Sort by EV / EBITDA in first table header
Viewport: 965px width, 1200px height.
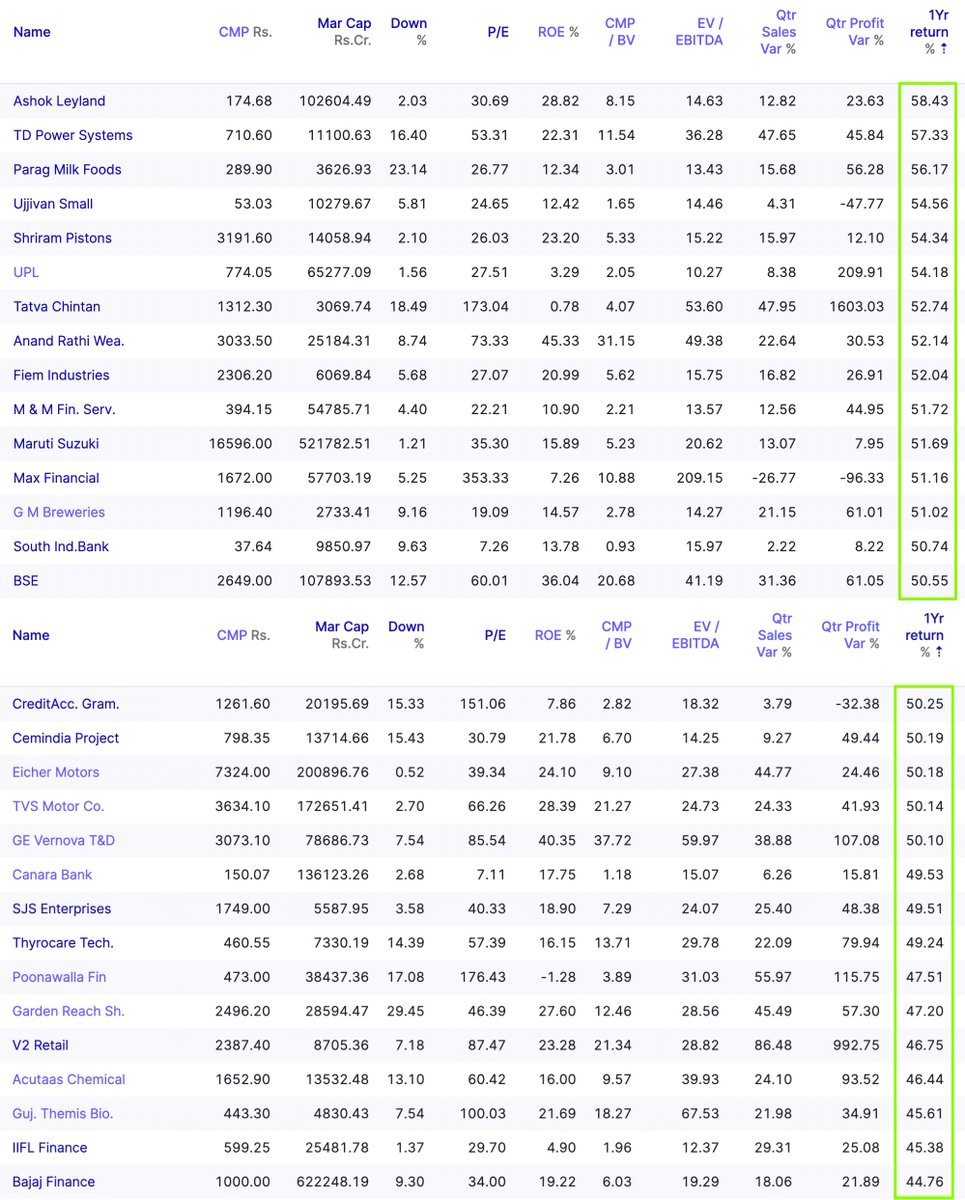click(x=699, y=32)
